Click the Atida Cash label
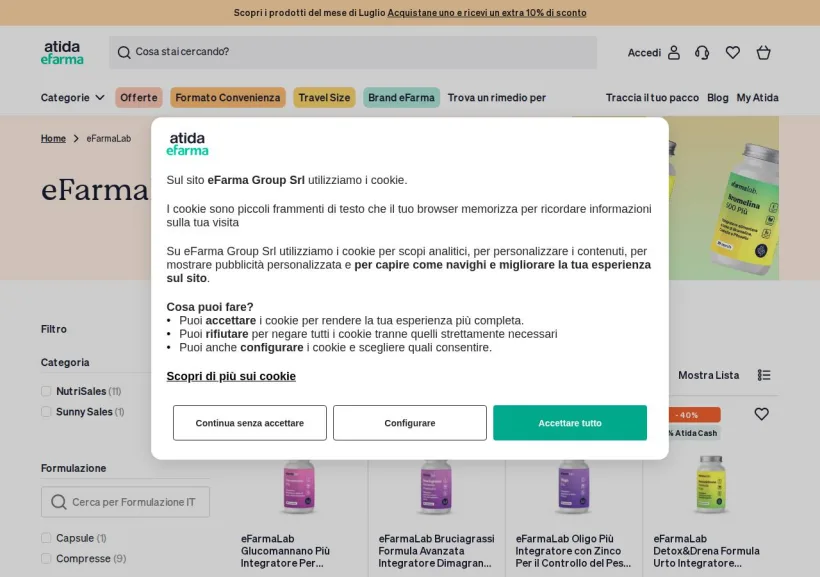This screenshot has width=820, height=577. click(694, 433)
